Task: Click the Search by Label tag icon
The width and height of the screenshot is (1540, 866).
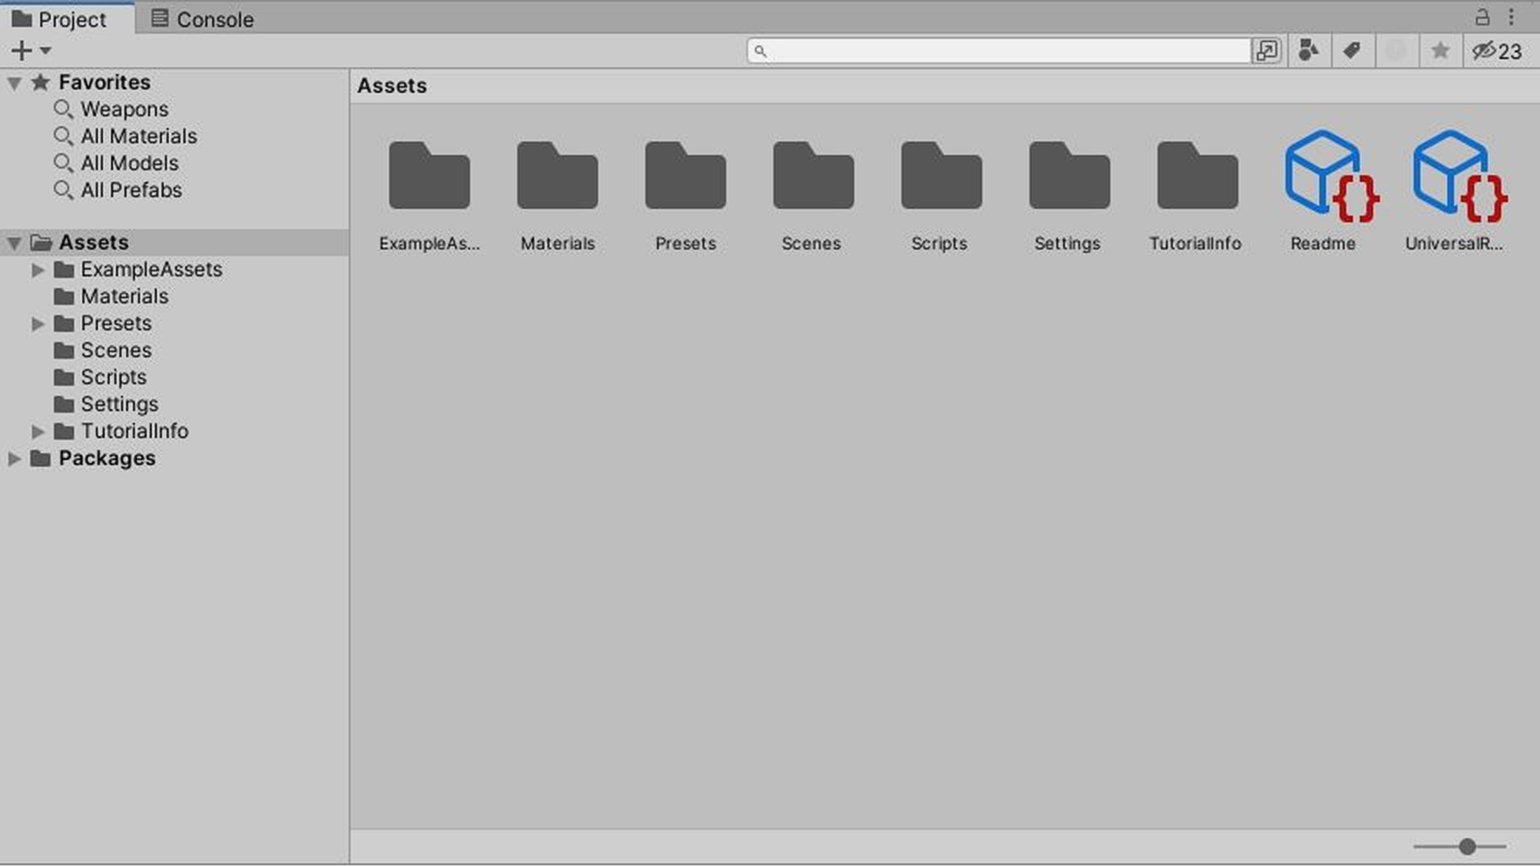Action: tap(1352, 51)
